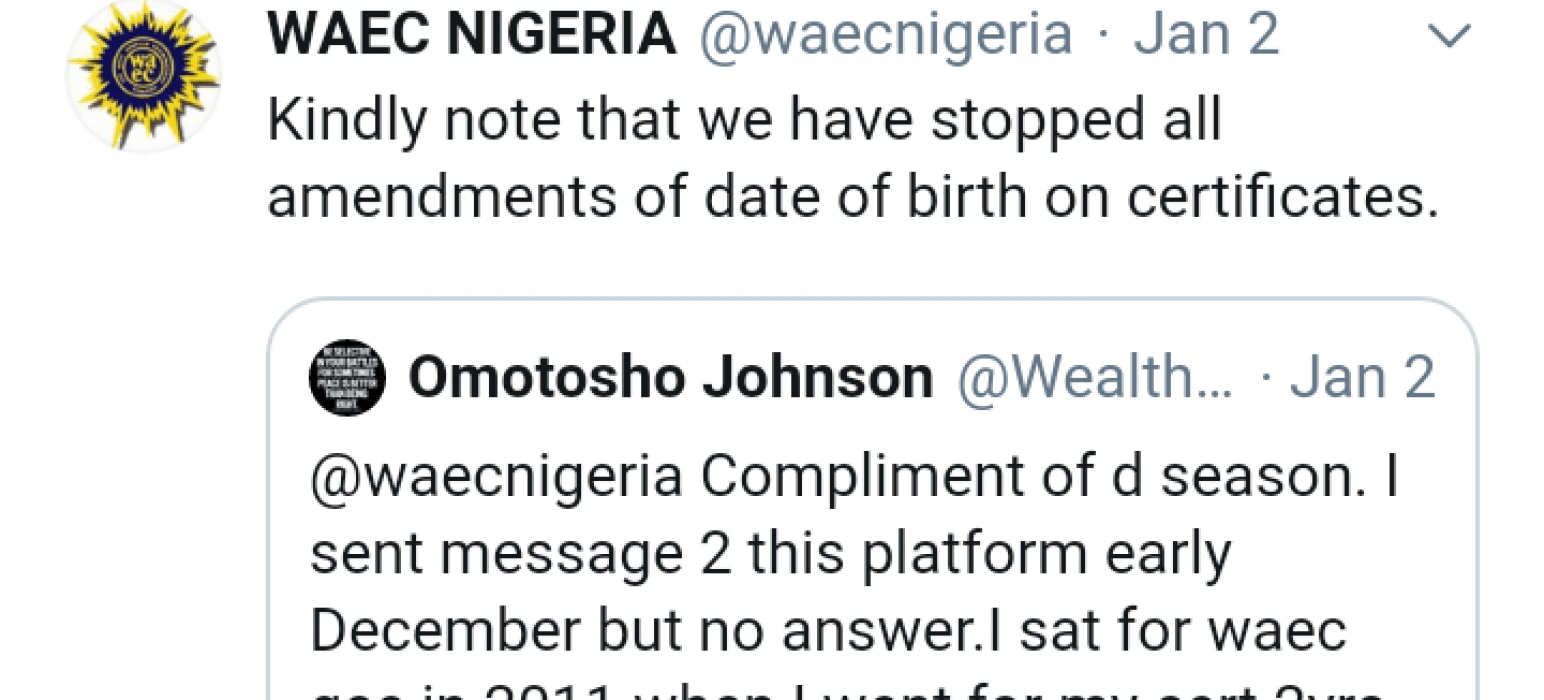Open the quoted tweet card border area
This screenshot has width=1544, height=700.
pyautogui.click(x=872, y=499)
